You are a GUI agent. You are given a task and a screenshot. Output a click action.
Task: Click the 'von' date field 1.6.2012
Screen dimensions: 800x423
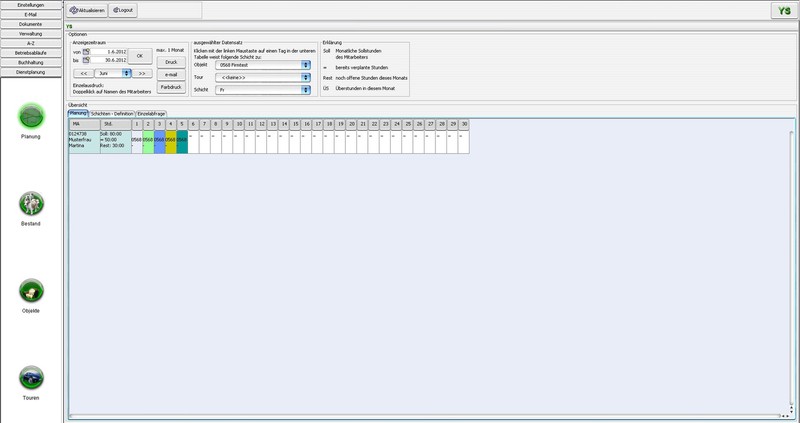109,52
